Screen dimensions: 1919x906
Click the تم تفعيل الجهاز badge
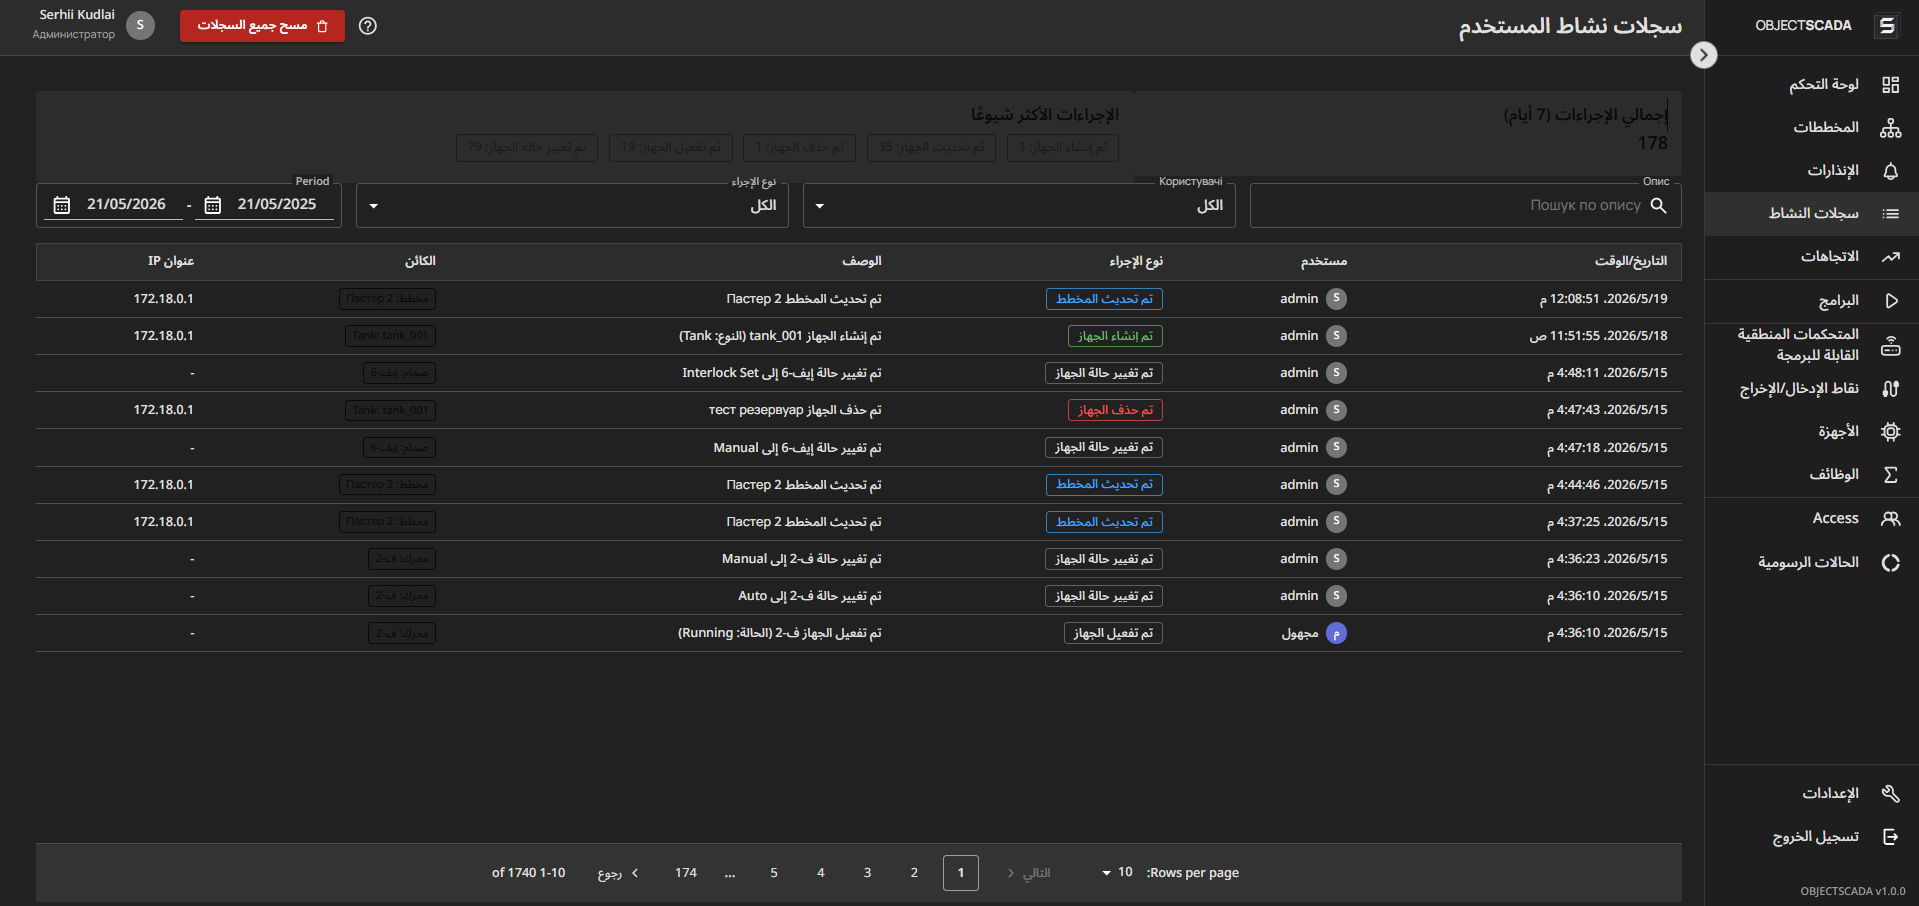point(1113,633)
